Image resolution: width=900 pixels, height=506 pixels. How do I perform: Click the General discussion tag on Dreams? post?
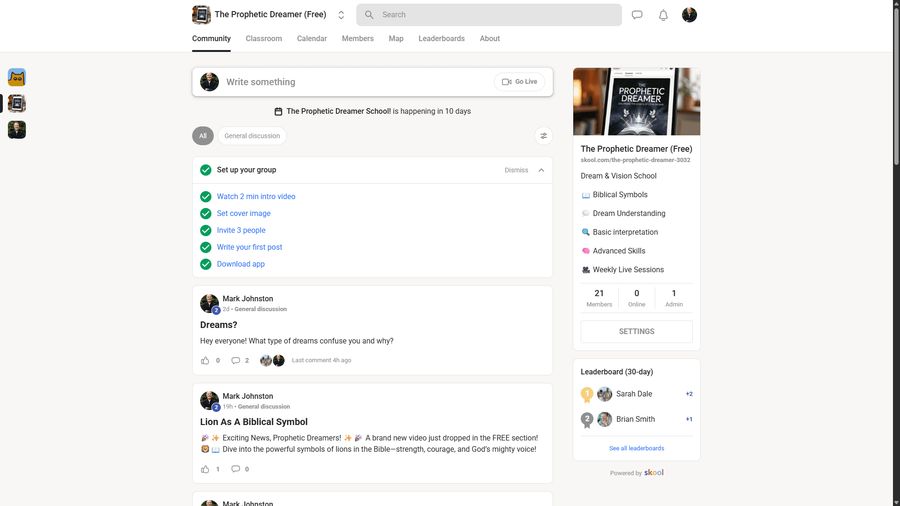pyautogui.click(x=261, y=309)
